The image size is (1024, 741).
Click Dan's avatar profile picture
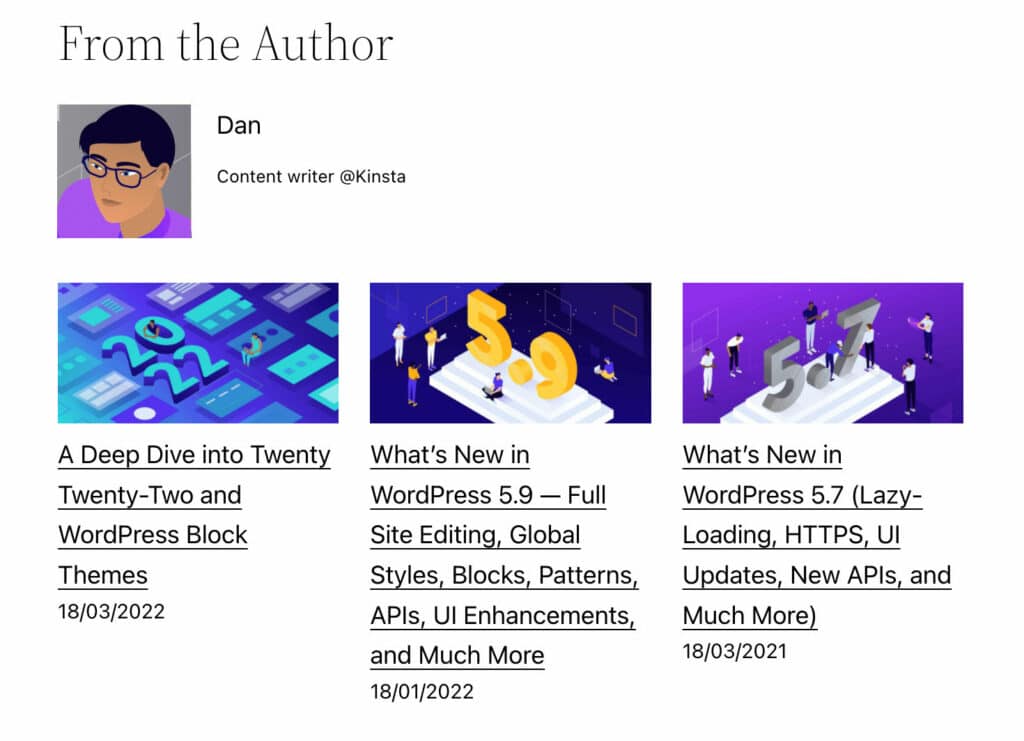point(124,170)
